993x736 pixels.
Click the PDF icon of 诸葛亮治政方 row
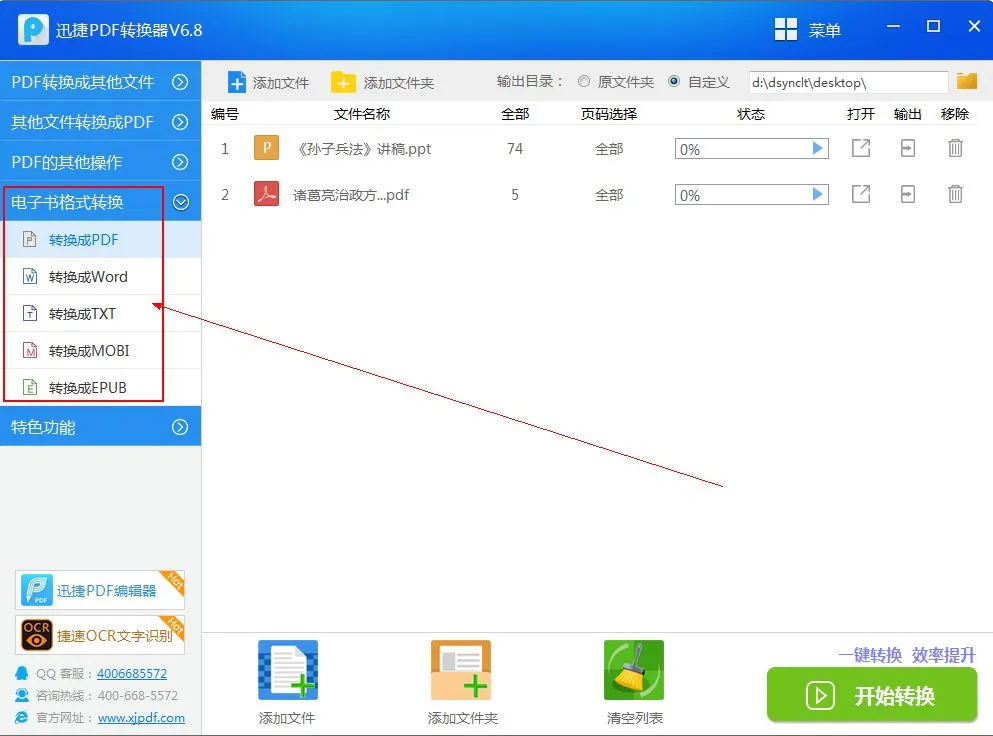267,194
